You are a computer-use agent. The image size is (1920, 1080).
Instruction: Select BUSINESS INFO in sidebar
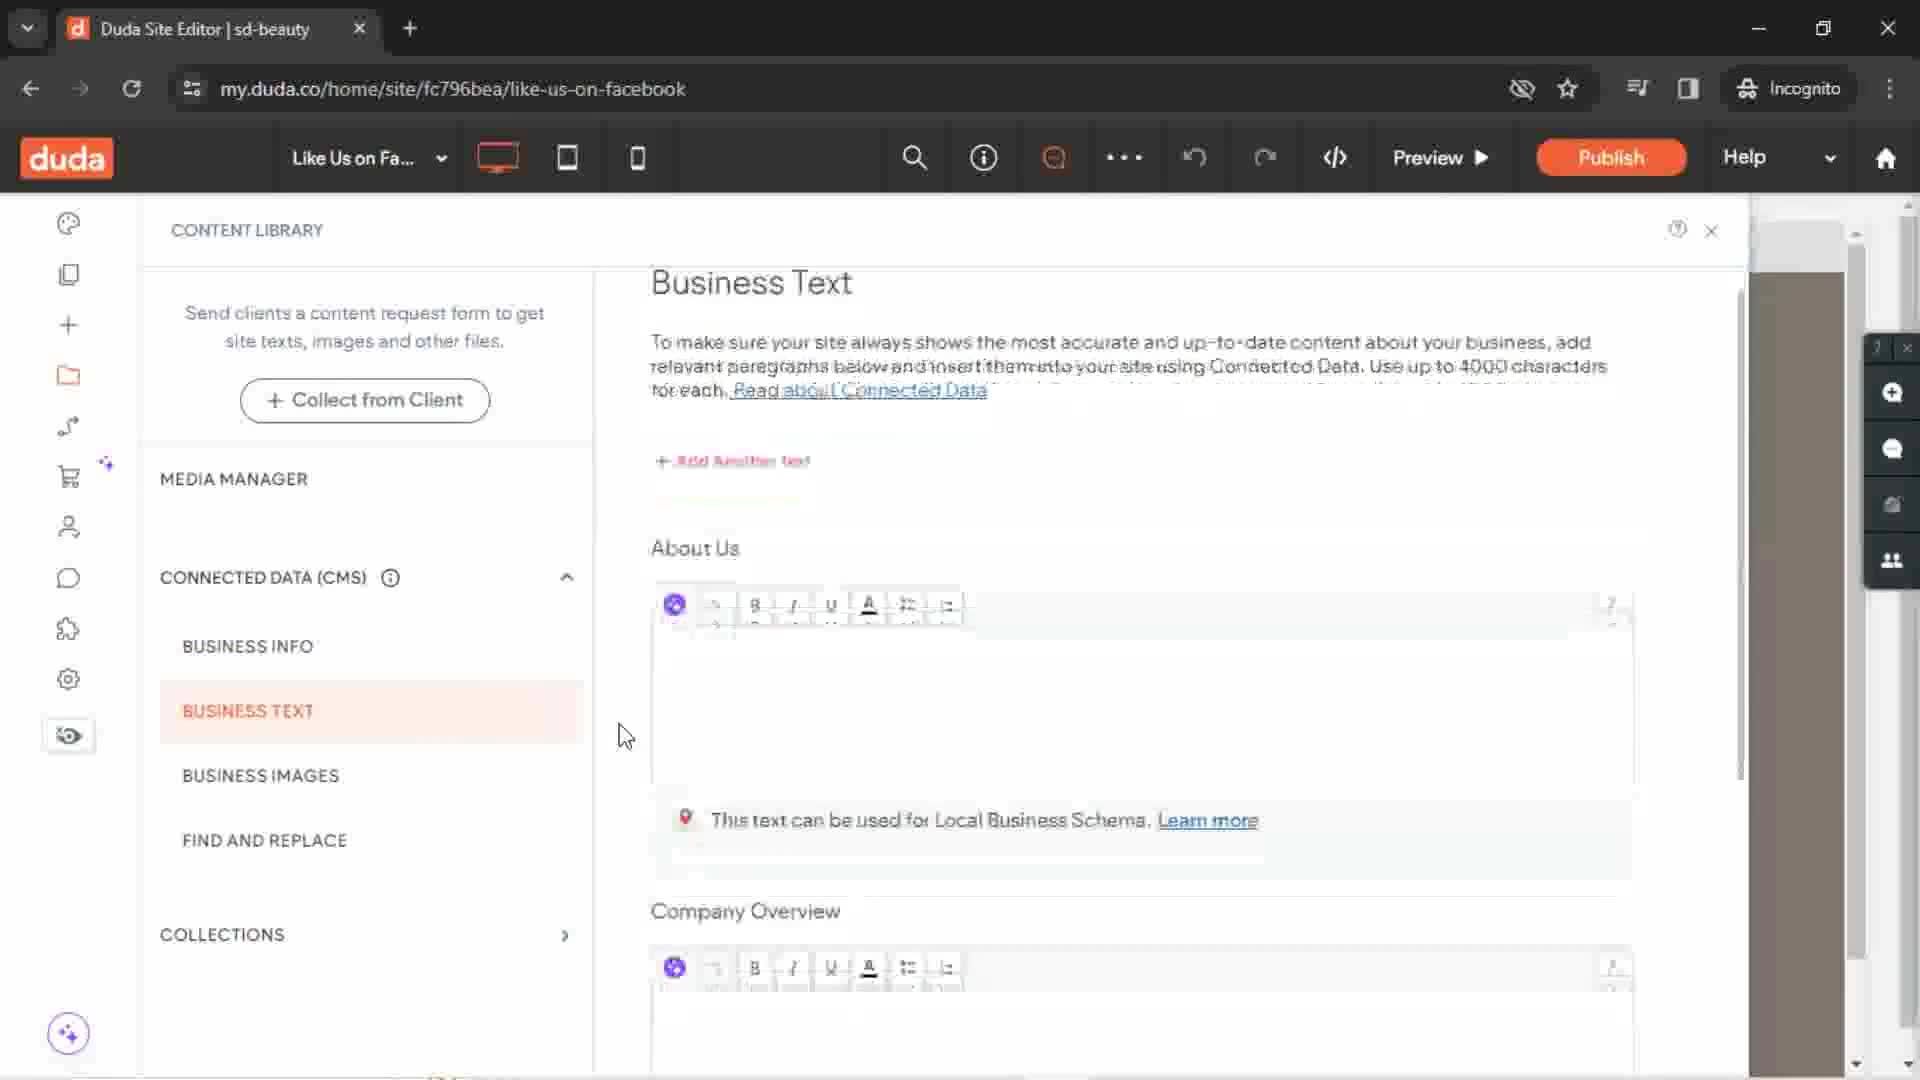click(x=248, y=646)
